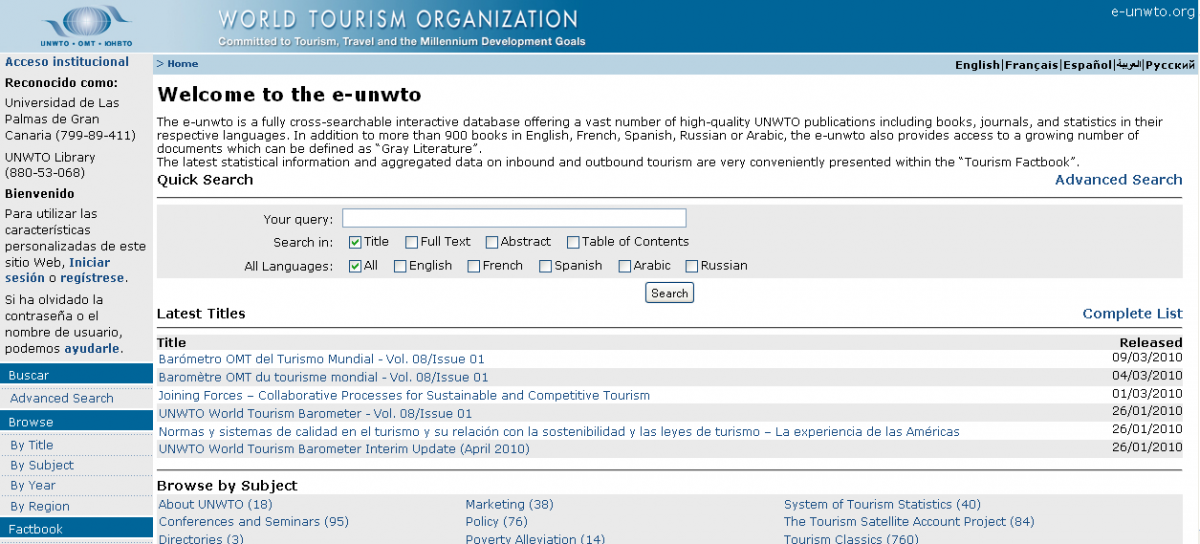Check the French language checkbox

pyautogui.click(x=473, y=266)
